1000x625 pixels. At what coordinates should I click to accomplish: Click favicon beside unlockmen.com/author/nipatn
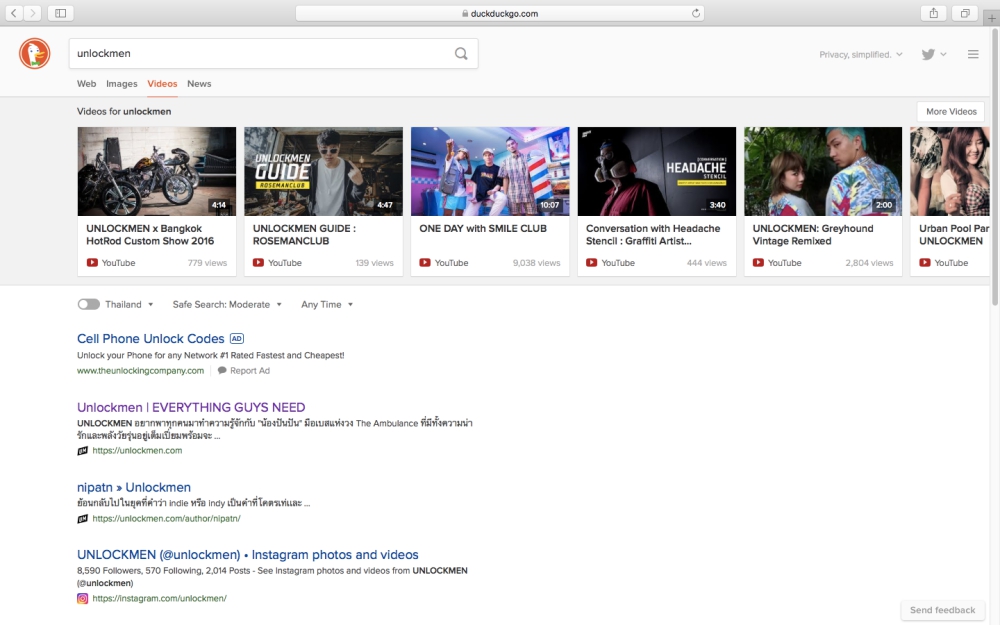pyautogui.click(x=82, y=519)
